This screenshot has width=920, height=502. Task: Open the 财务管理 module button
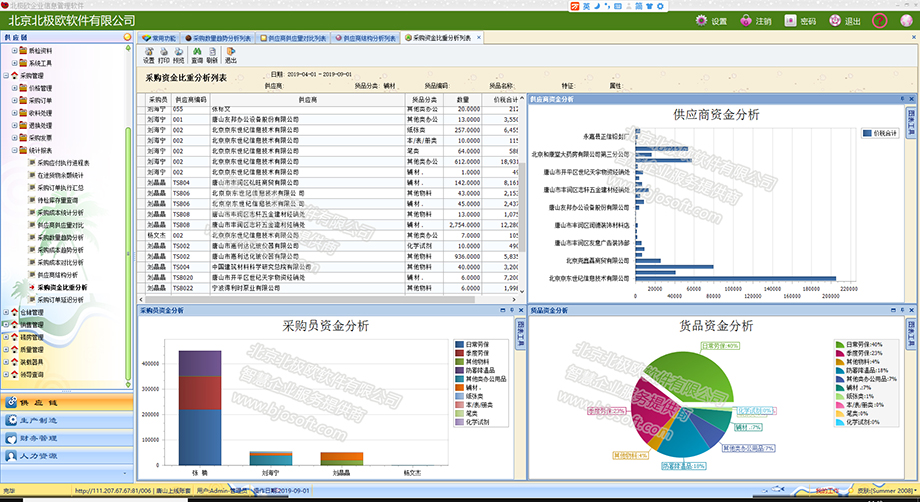click(x=67, y=437)
